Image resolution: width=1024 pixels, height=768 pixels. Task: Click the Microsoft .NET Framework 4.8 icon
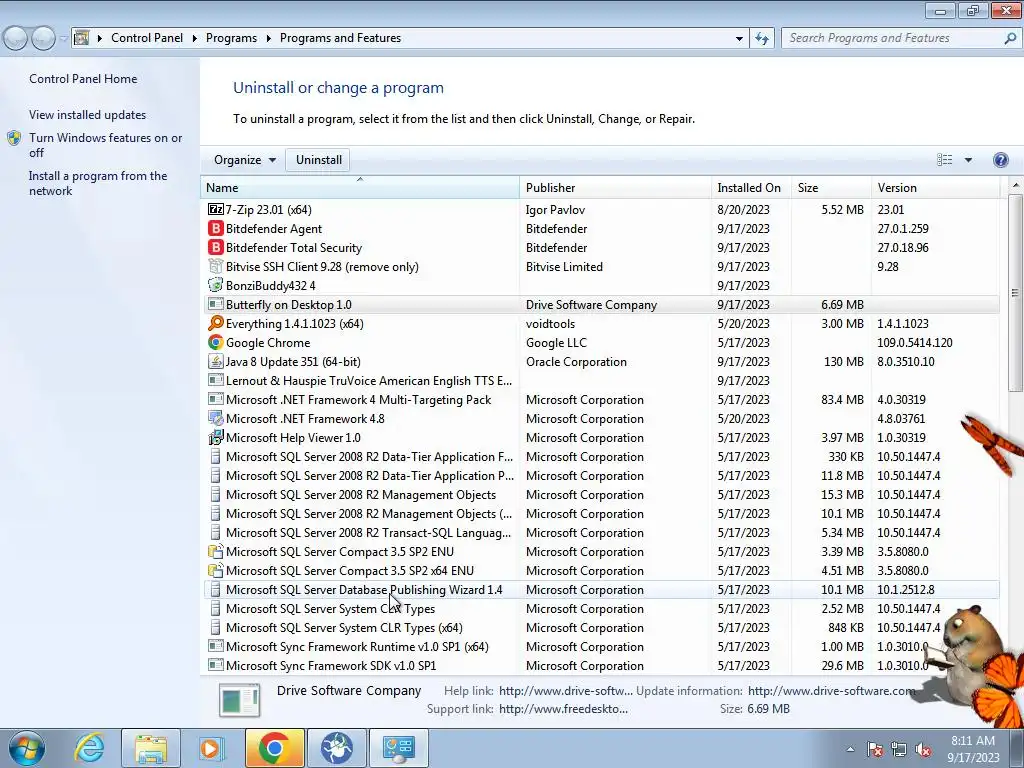pyautogui.click(x=216, y=419)
